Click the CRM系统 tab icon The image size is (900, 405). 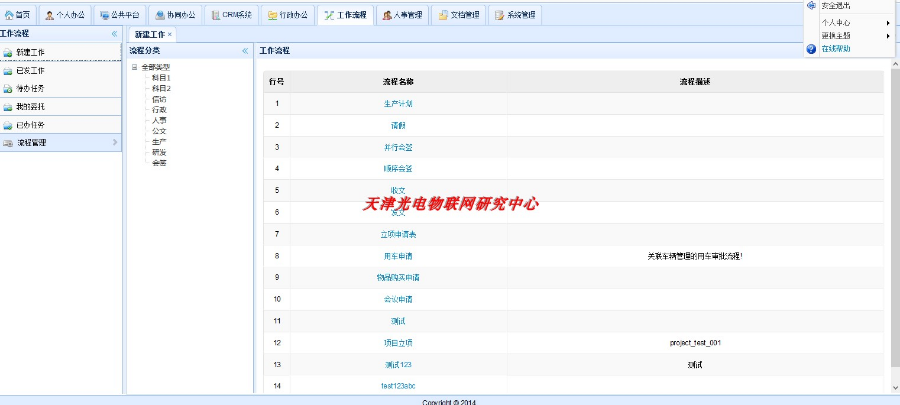coord(216,15)
